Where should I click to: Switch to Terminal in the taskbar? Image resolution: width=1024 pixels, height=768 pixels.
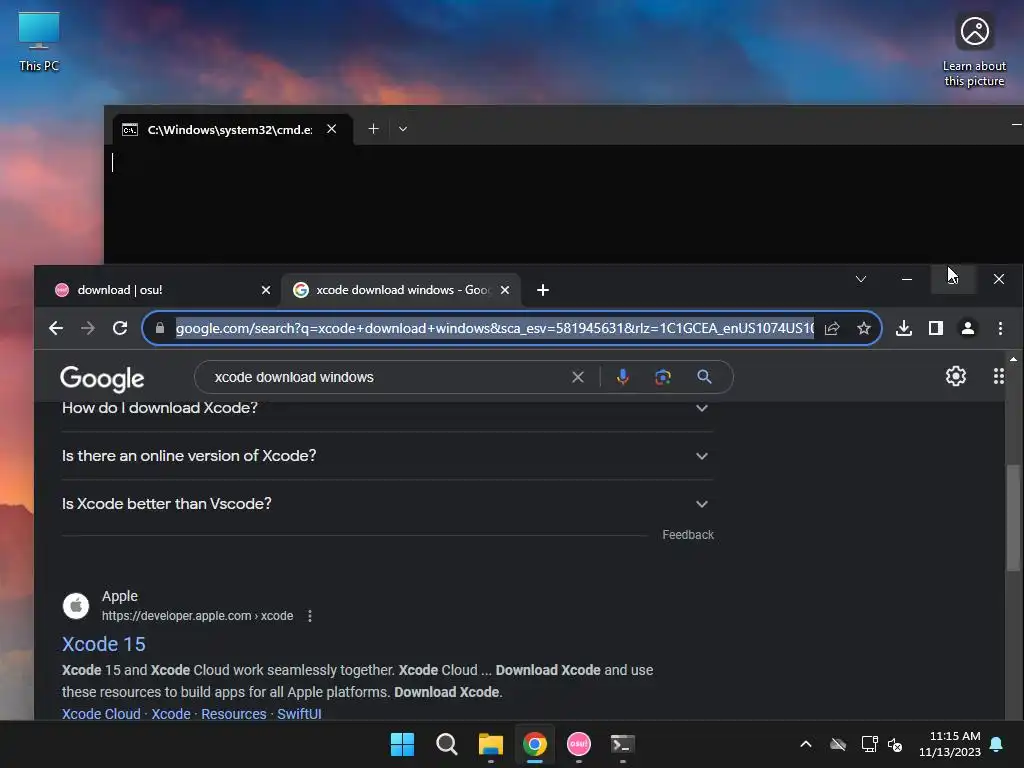point(622,744)
